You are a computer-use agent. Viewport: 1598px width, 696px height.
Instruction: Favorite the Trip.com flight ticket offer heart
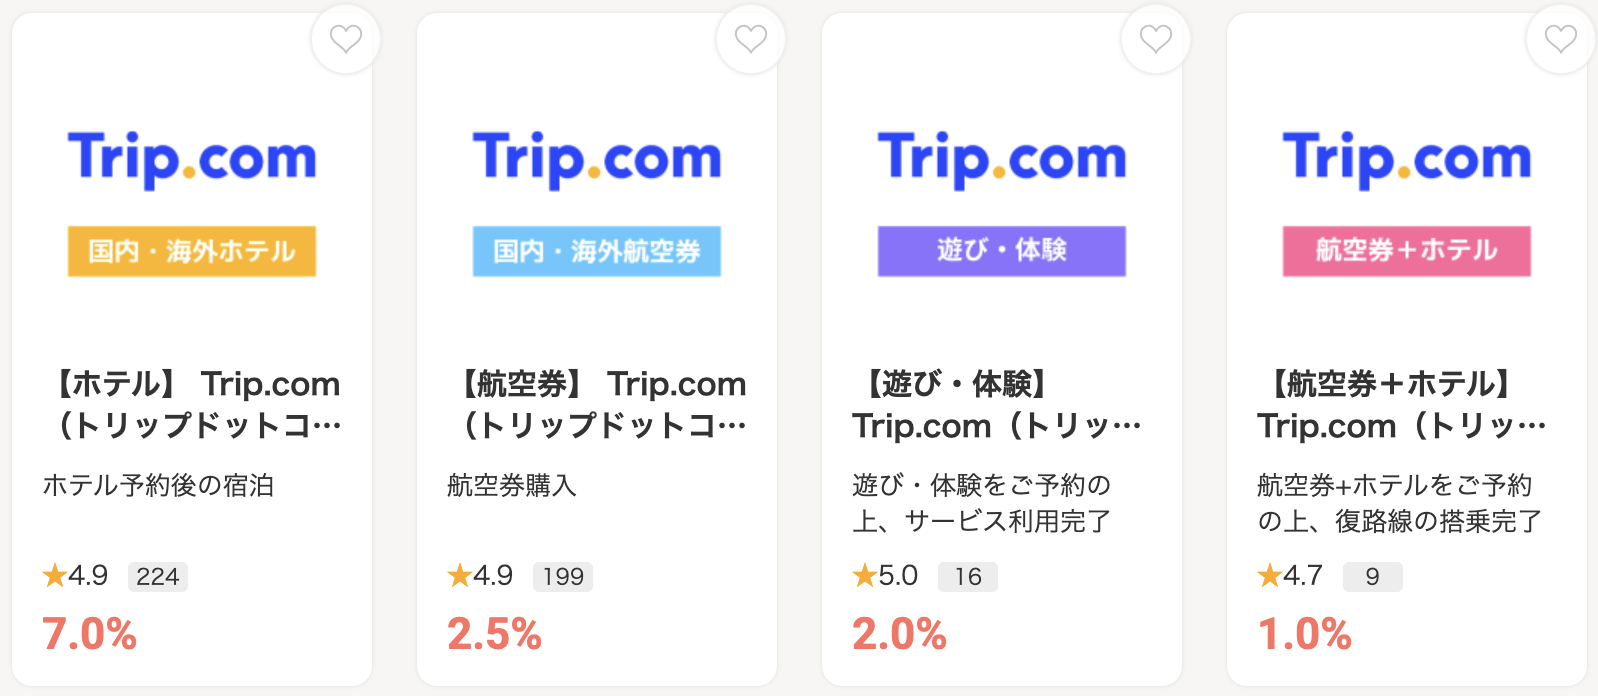[751, 39]
